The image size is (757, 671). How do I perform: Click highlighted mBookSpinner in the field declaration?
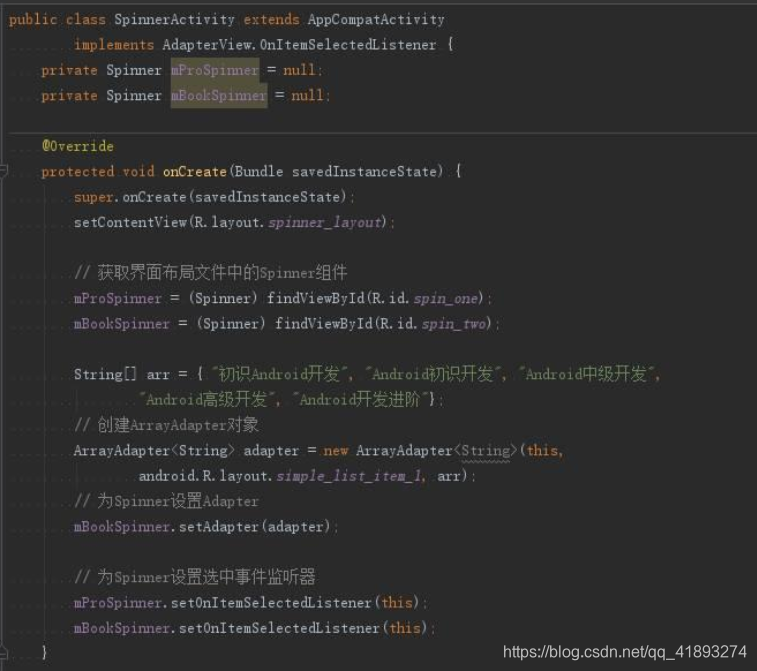[219, 96]
